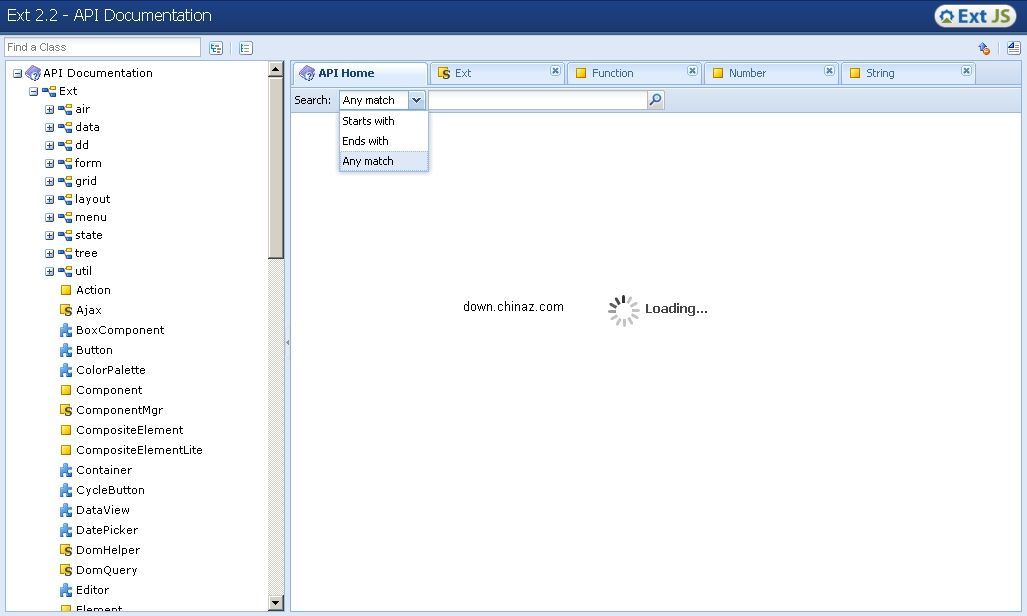Close the Function tab
Viewport: 1027px width, 616px height.
(692, 71)
